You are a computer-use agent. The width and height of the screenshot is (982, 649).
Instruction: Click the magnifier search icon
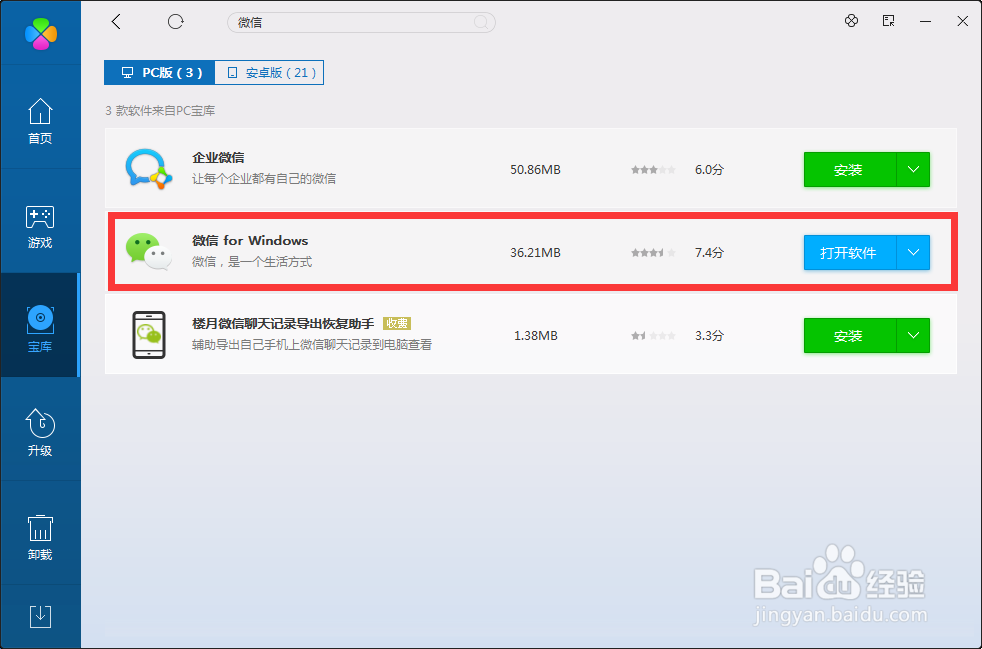(481, 23)
